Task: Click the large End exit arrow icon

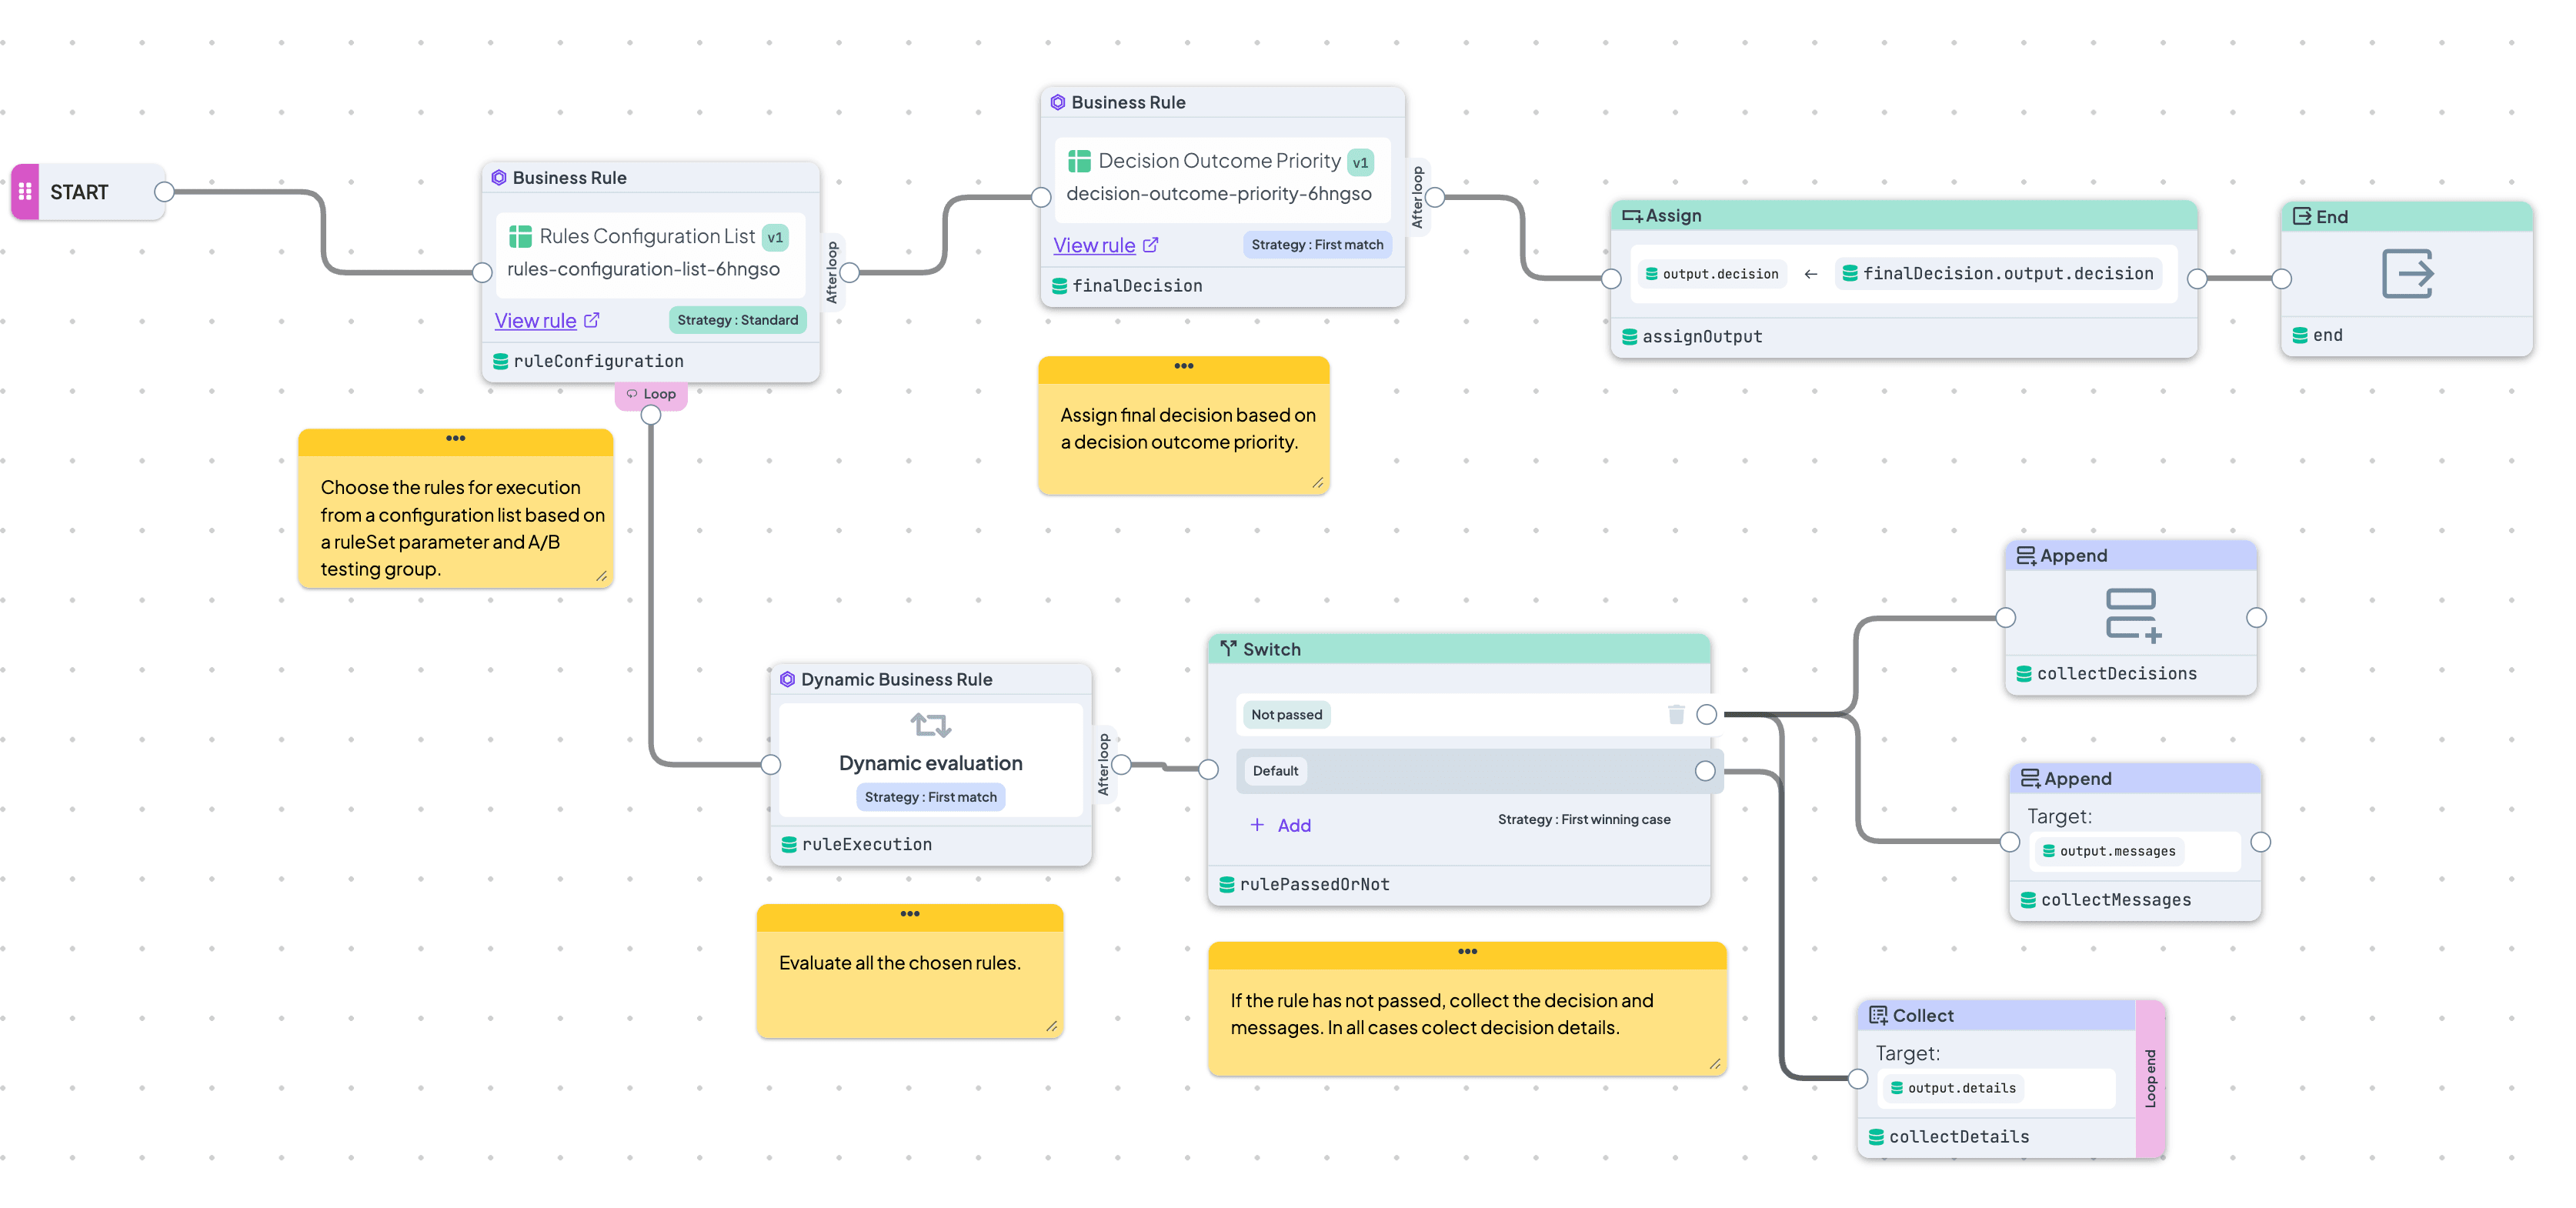Action: click(2407, 274)
